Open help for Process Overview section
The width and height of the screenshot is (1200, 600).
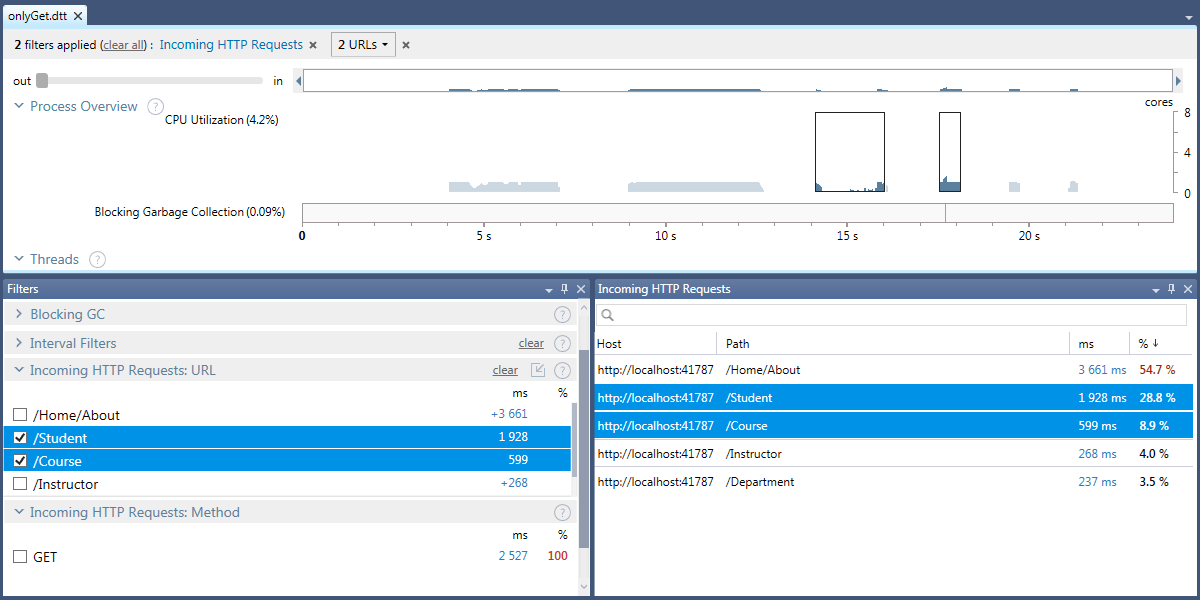coord(155,107)
